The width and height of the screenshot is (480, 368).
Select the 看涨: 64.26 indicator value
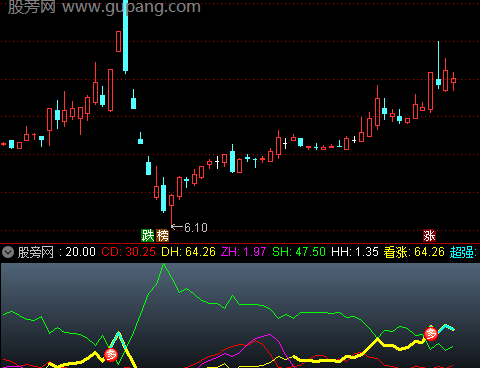[x=414, y=252]
